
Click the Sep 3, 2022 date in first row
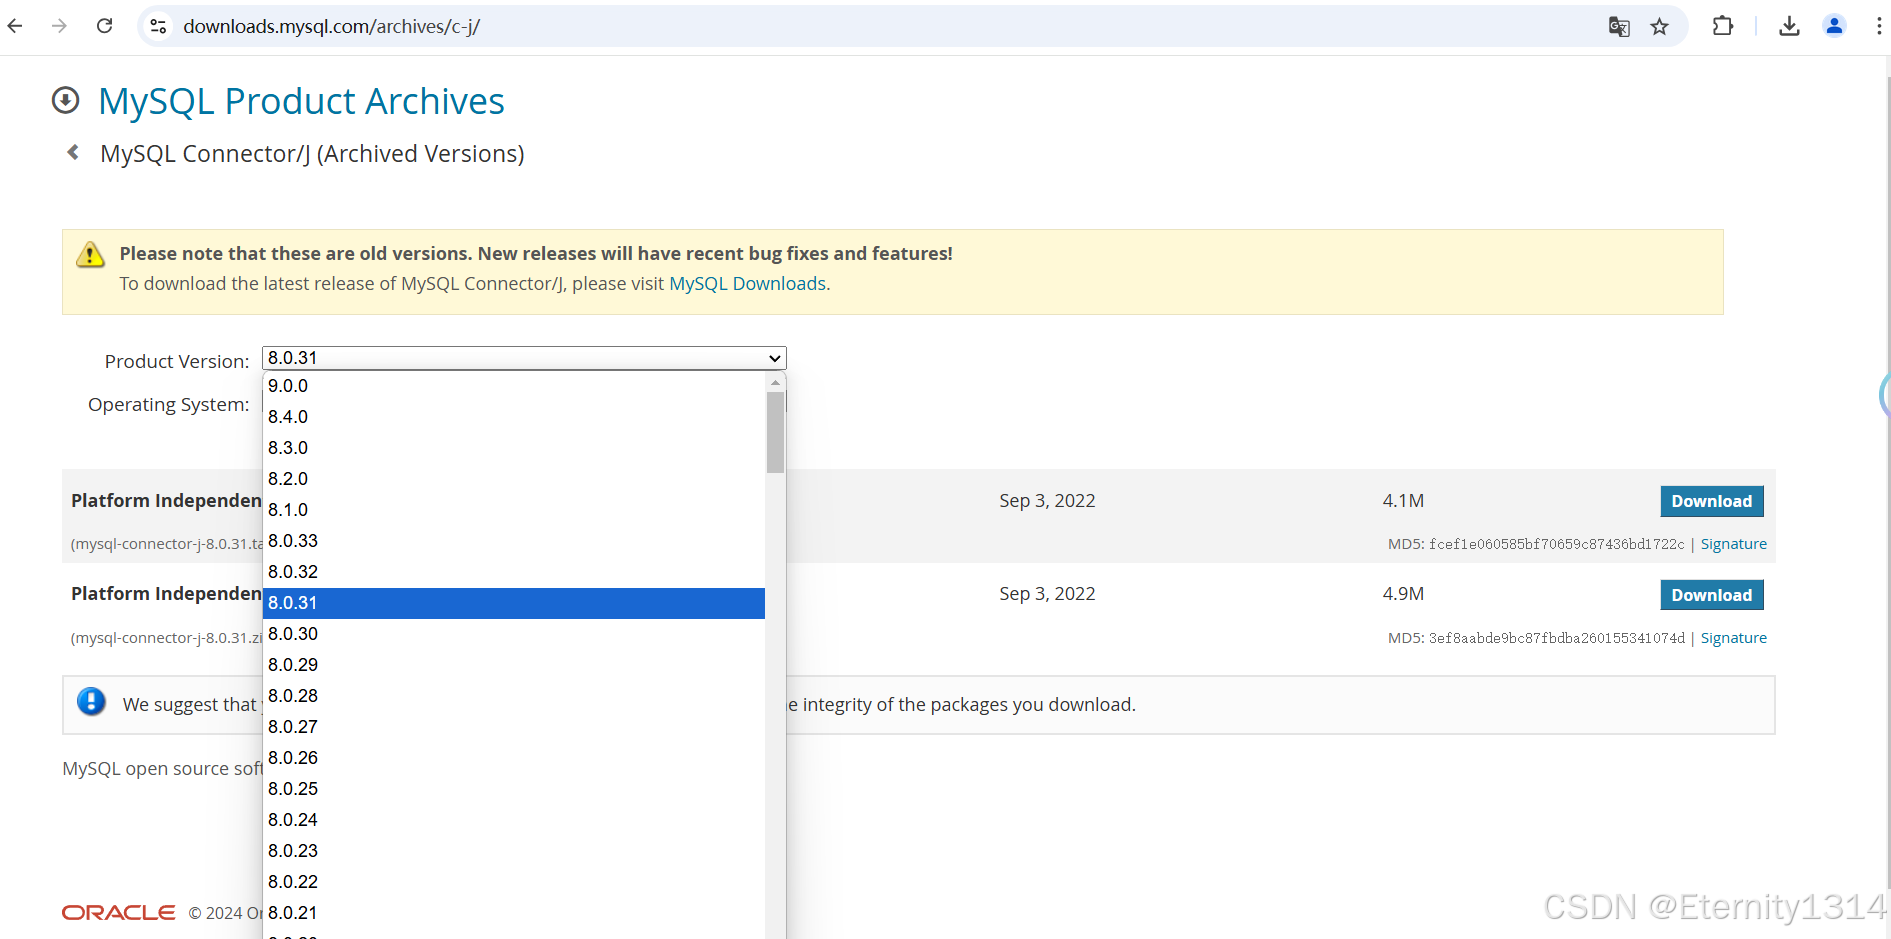tap(1047, 501)
